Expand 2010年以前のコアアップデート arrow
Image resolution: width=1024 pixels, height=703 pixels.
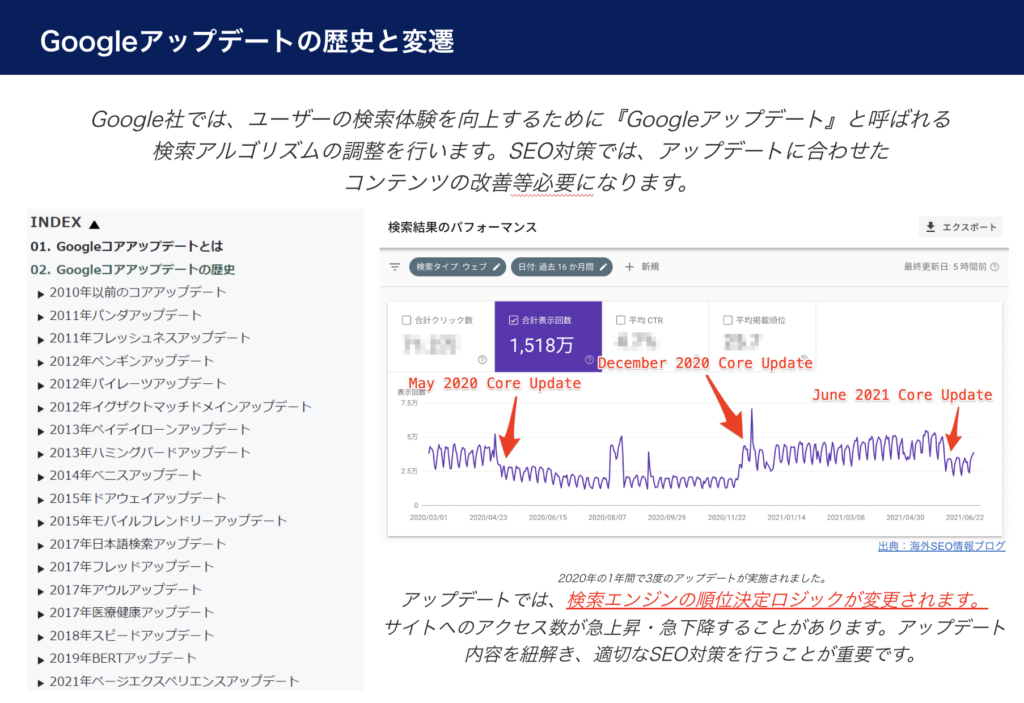40,294
